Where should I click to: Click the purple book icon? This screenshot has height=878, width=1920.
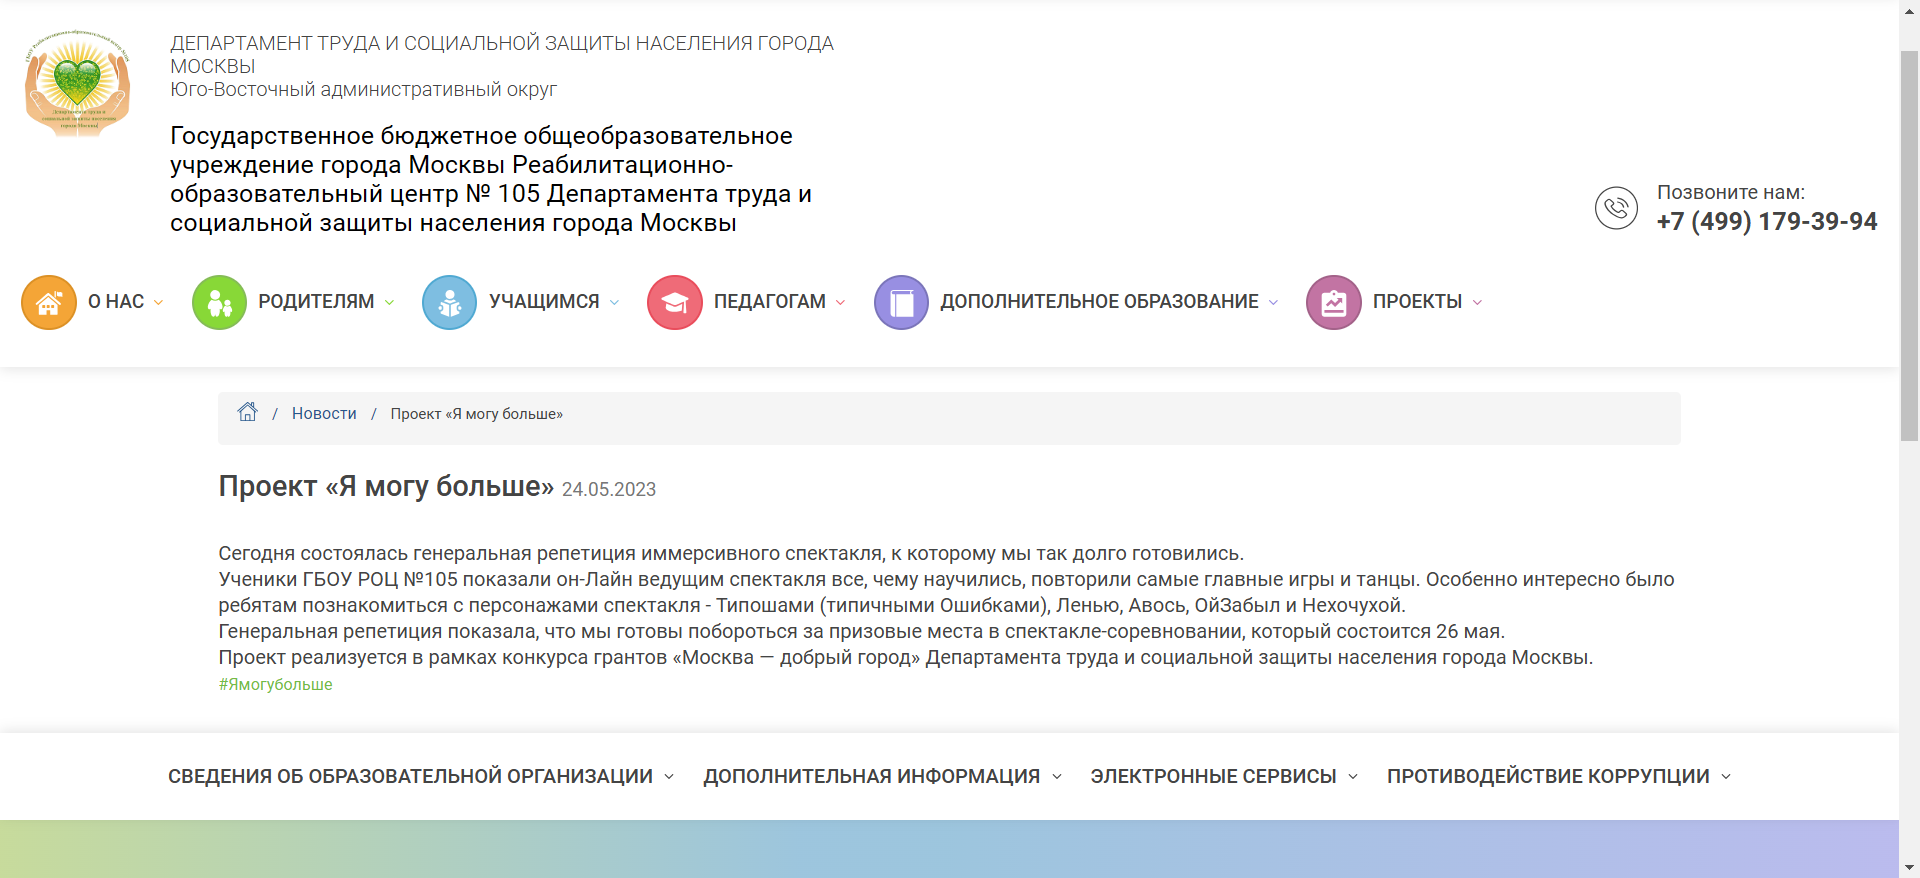pos(902,302)
